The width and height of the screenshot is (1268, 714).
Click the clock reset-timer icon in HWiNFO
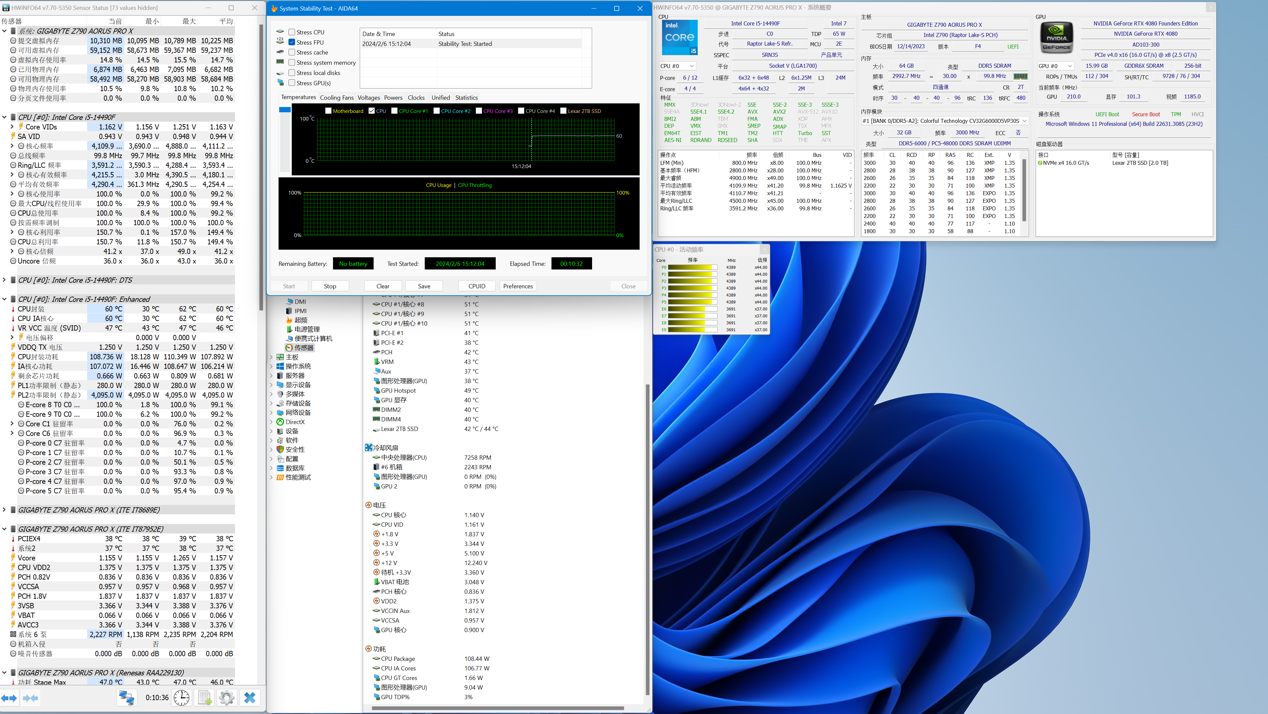pos(181,698)
